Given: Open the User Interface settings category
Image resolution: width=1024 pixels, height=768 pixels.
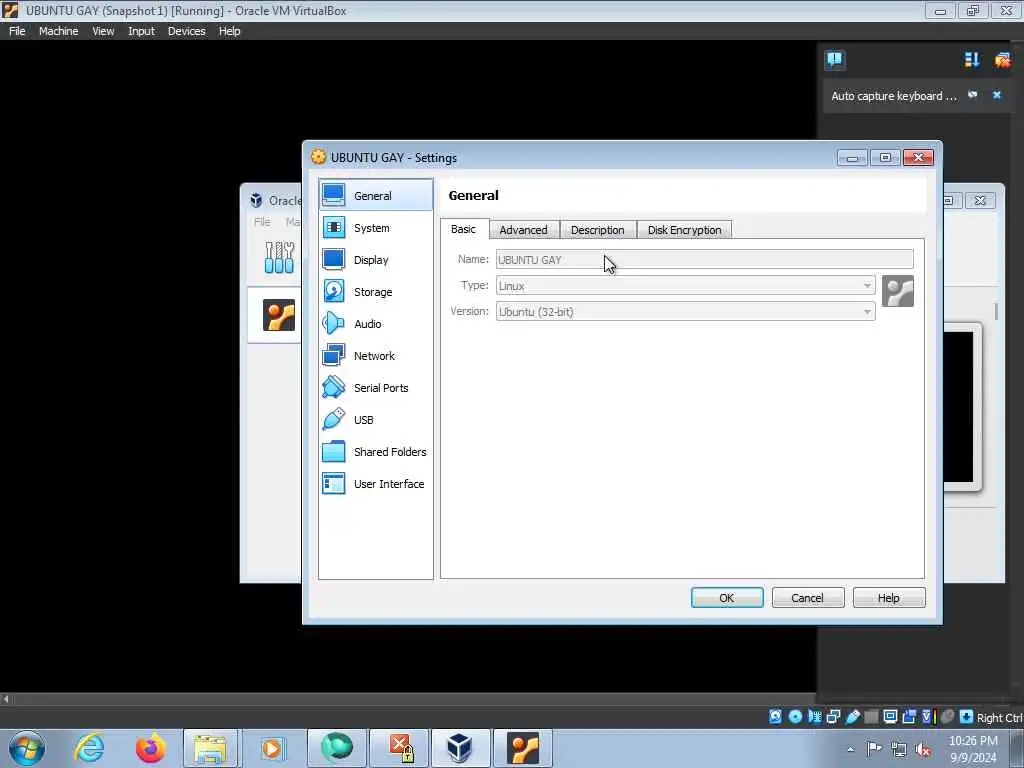Looking at the screenshot, I should point(376,483).
